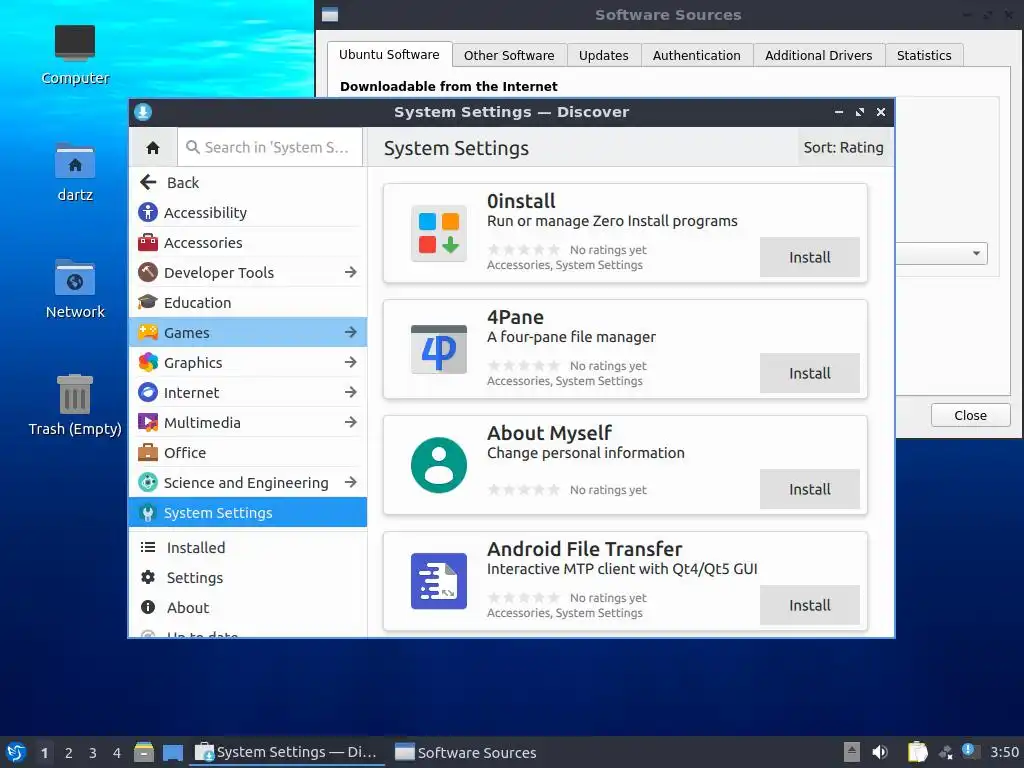Open the Accessories toolbox icon
The image size is (1024, 768).
tap(148, 242)
